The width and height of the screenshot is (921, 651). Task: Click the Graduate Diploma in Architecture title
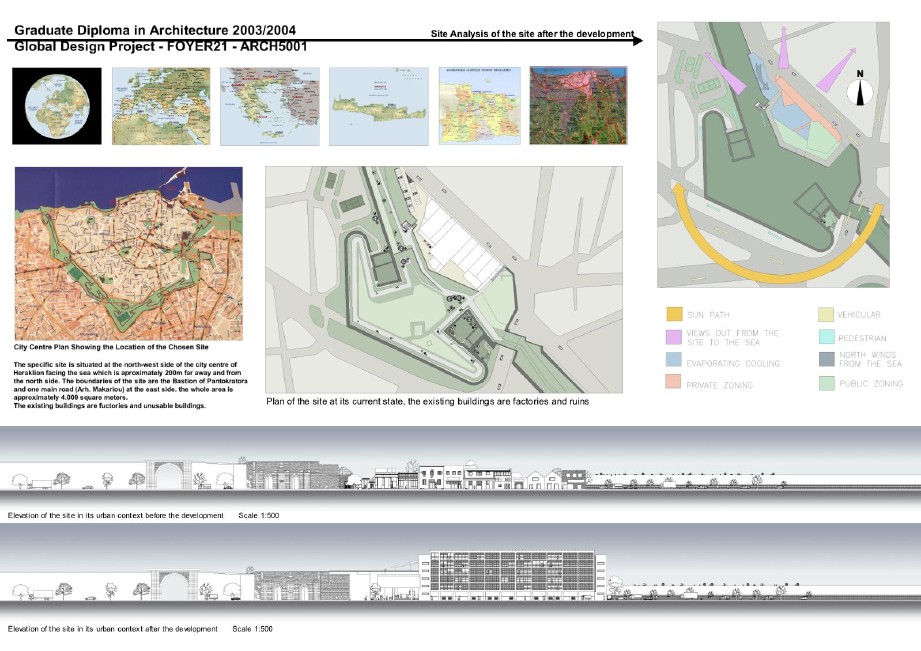(155, 32)
